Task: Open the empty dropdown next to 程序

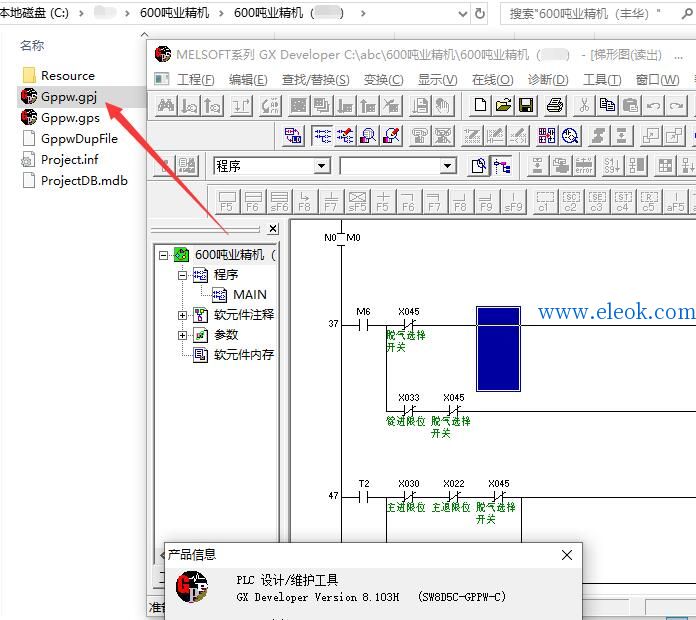Action: [448, 166]
